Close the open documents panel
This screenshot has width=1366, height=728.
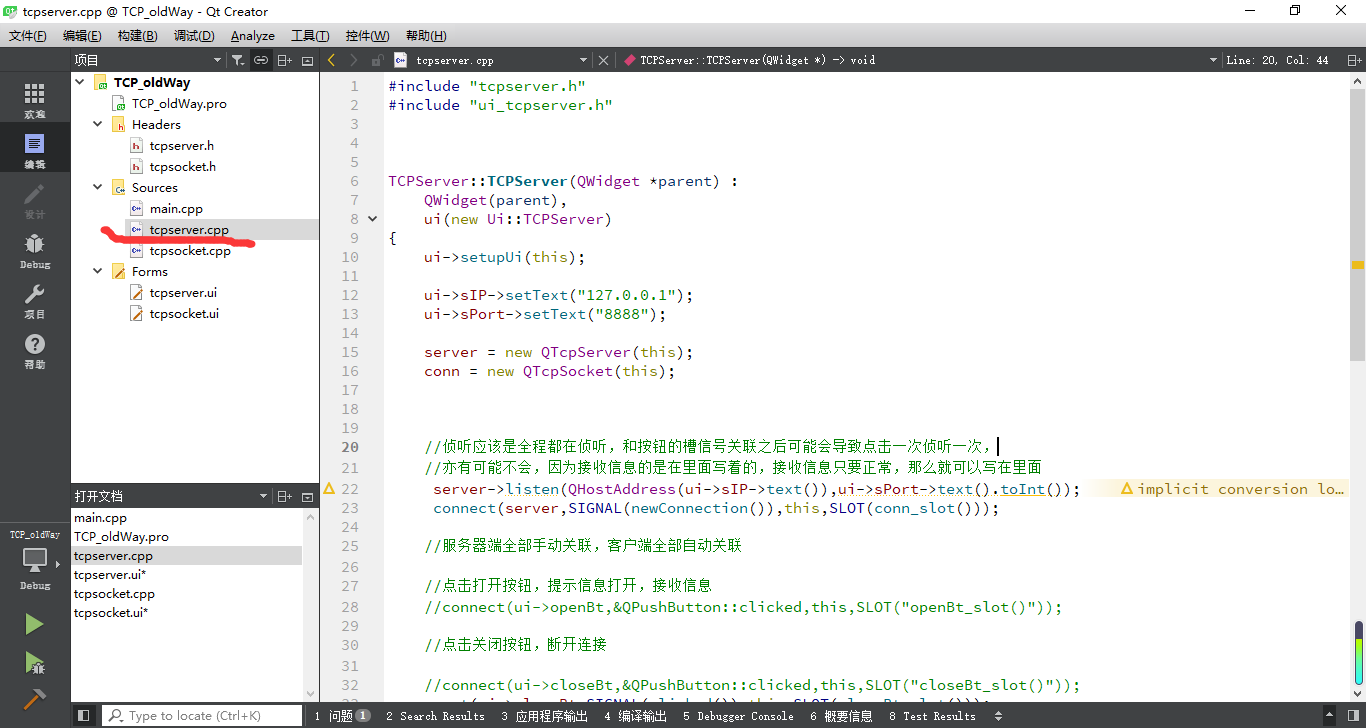pos(307,496)
